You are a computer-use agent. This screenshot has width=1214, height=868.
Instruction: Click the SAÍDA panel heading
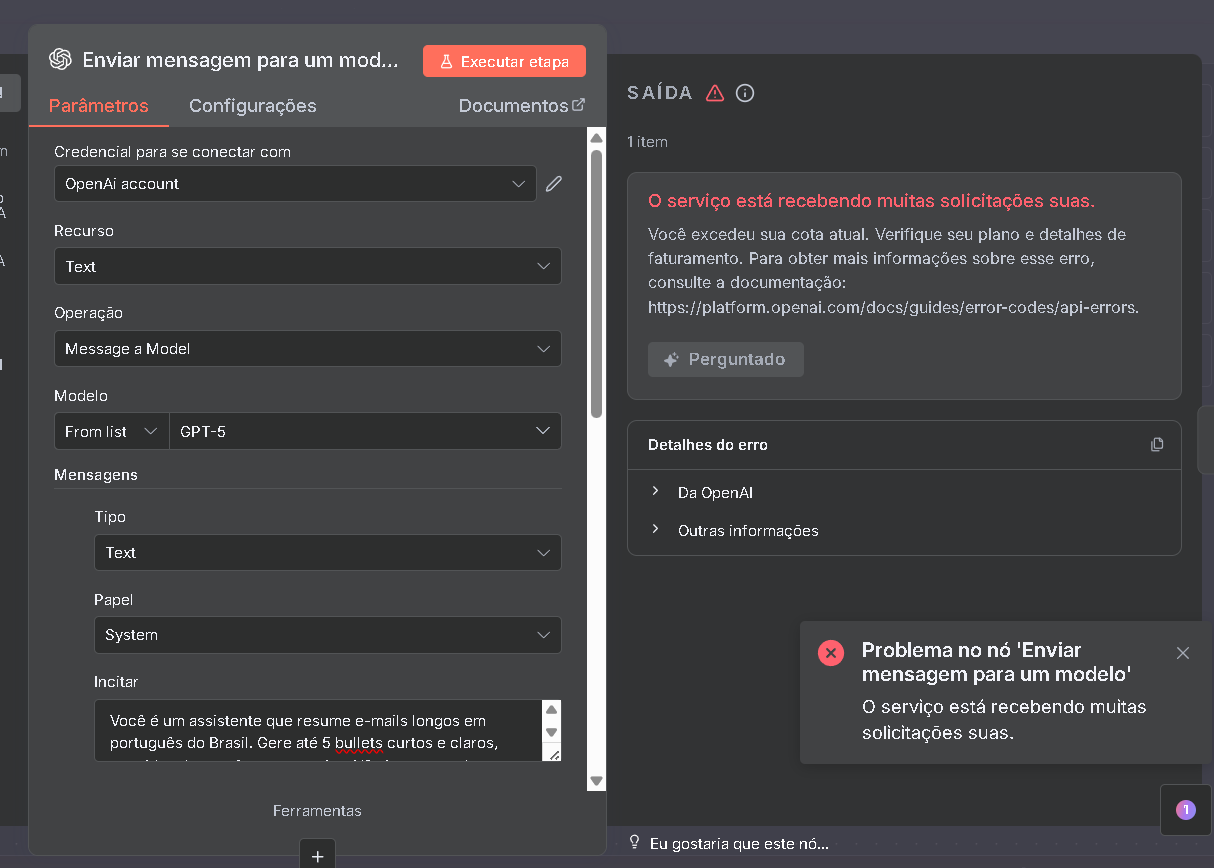pyautogui.click(x=660, y=93)
